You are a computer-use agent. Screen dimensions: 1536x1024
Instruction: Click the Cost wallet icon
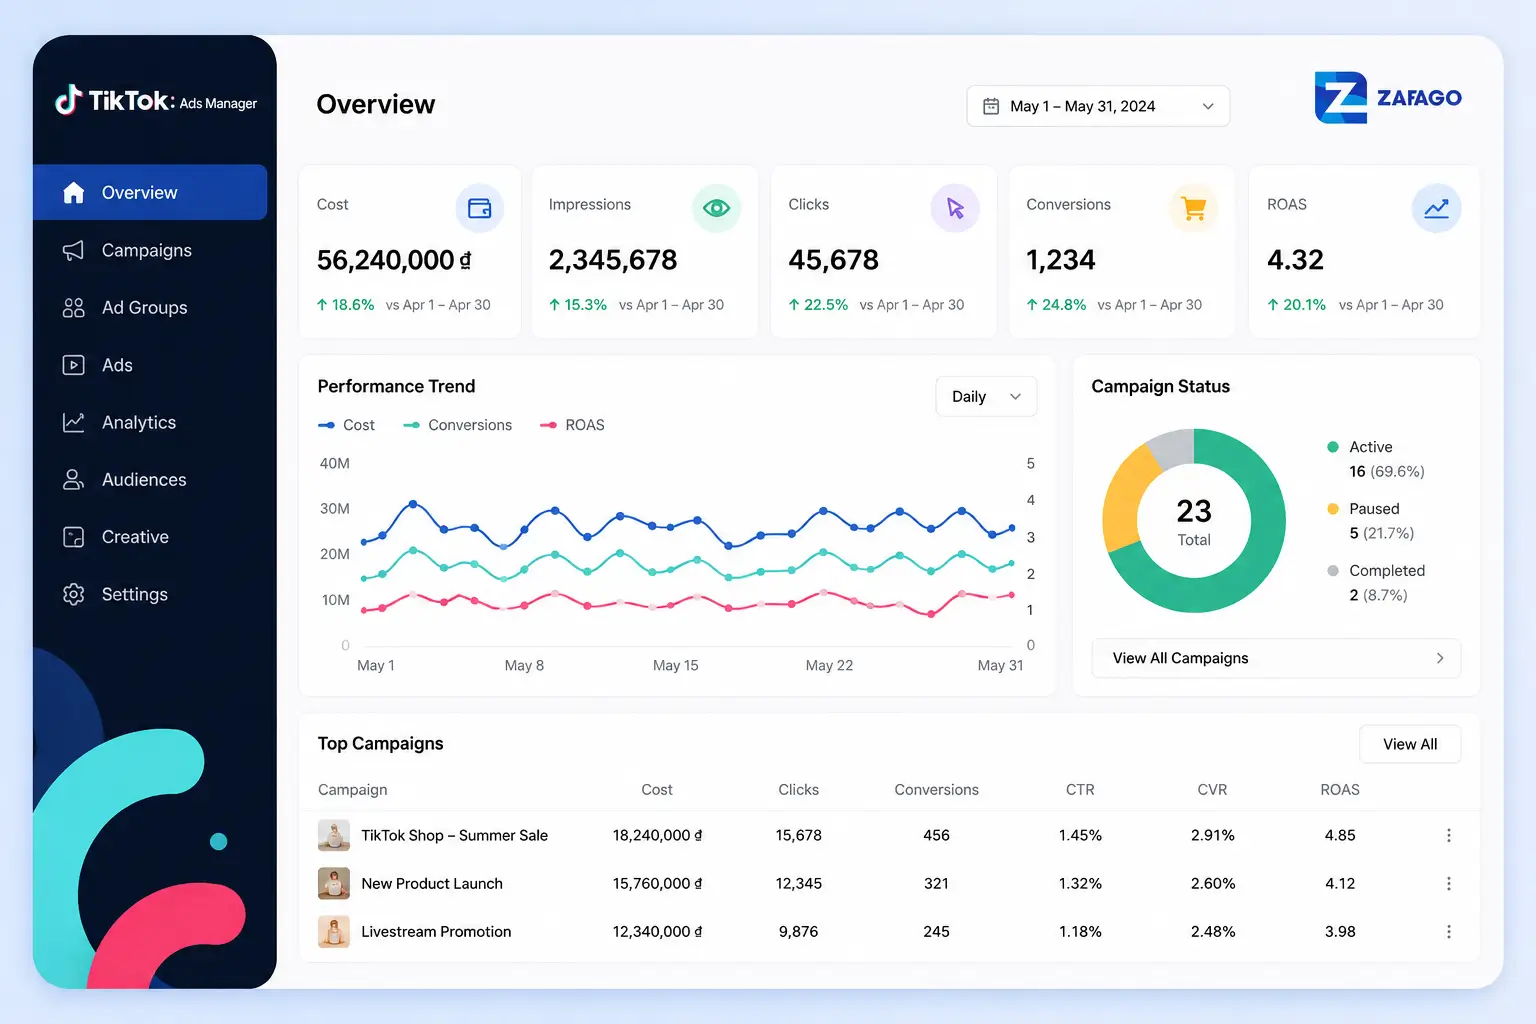pos(480,208)
